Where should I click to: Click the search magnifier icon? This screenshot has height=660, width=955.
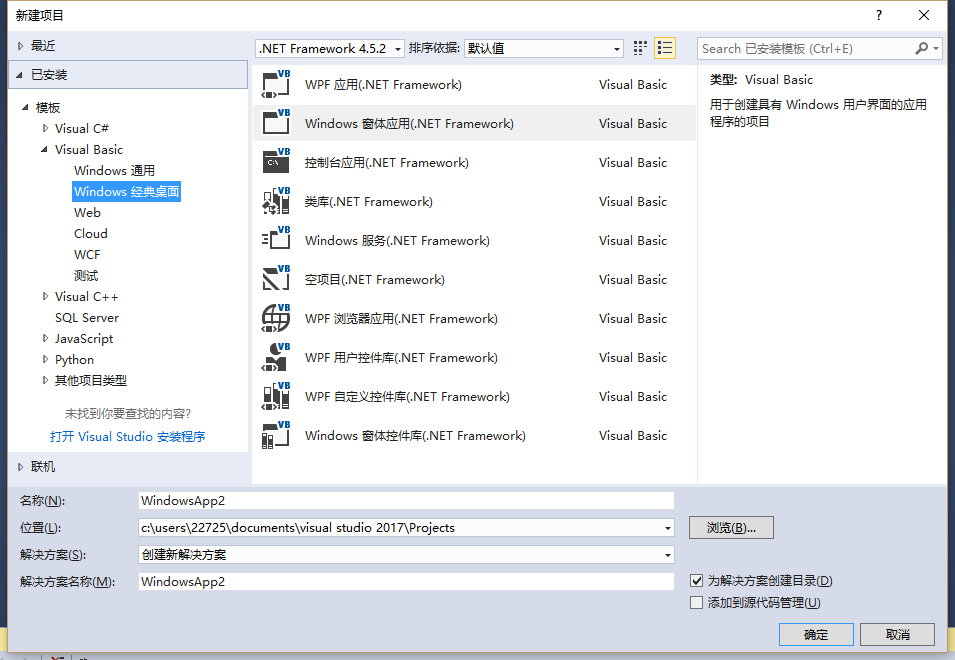[x=922, y=48]
